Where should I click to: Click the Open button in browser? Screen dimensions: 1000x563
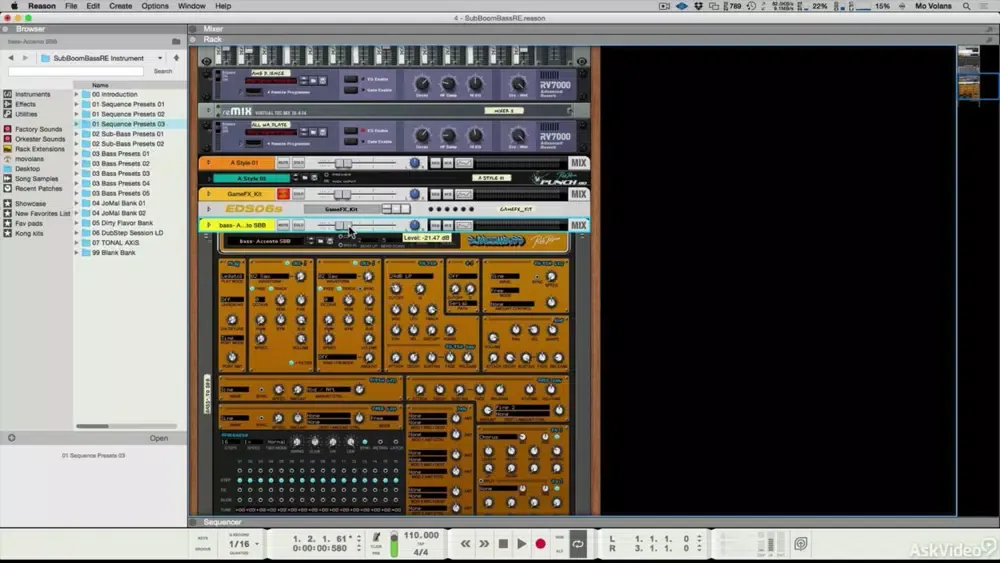(x=159, y=438)
